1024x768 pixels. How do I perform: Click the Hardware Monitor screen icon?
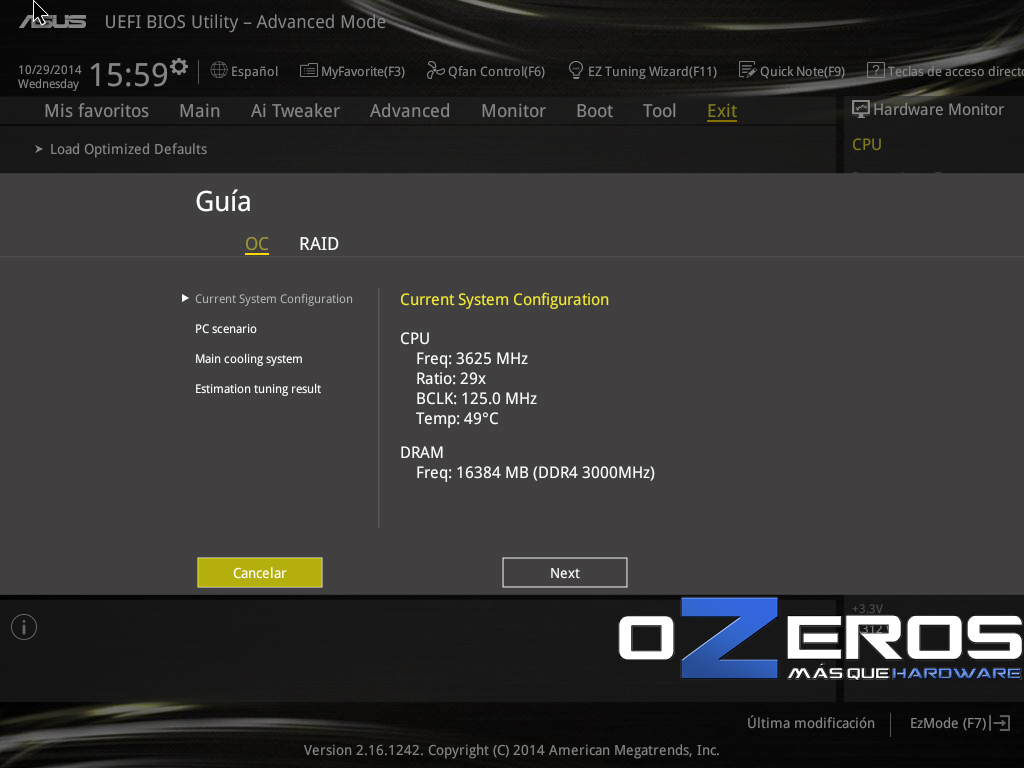point(861,110)
